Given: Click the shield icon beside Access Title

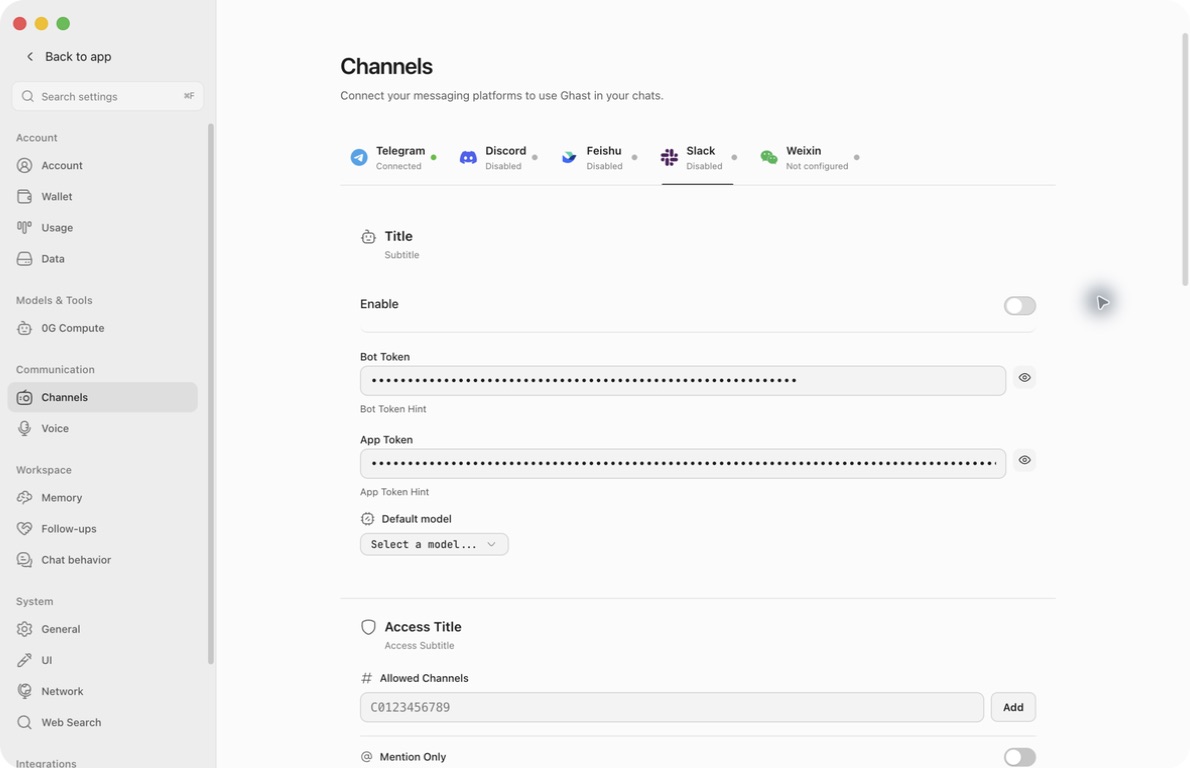Looking at the screenshot, I should 368,627.
